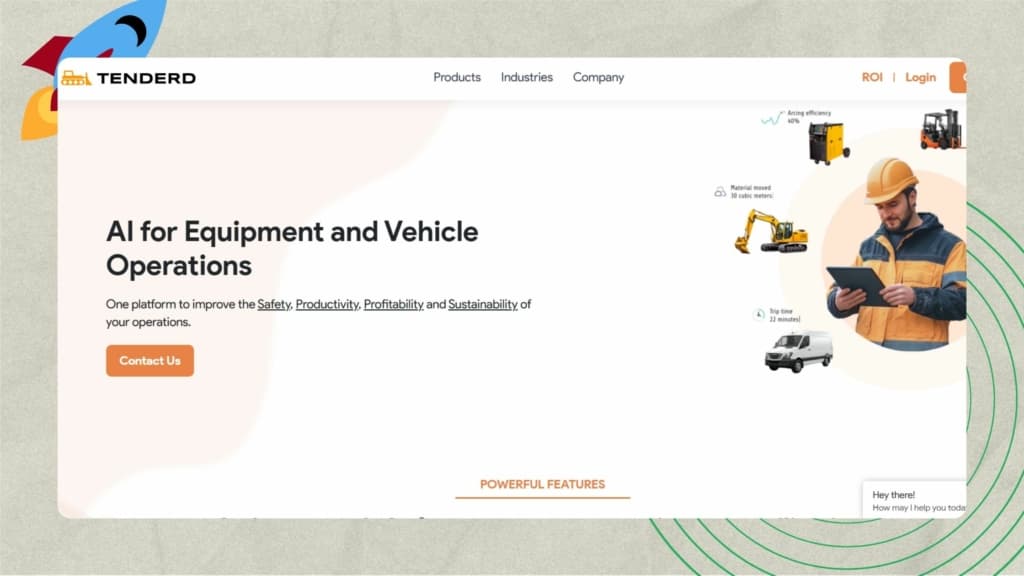The height and width of the screenshot is (576, 1024).
Task: Click the trip time clock icon
Action: pyautogui.click(x=759, y=315)
